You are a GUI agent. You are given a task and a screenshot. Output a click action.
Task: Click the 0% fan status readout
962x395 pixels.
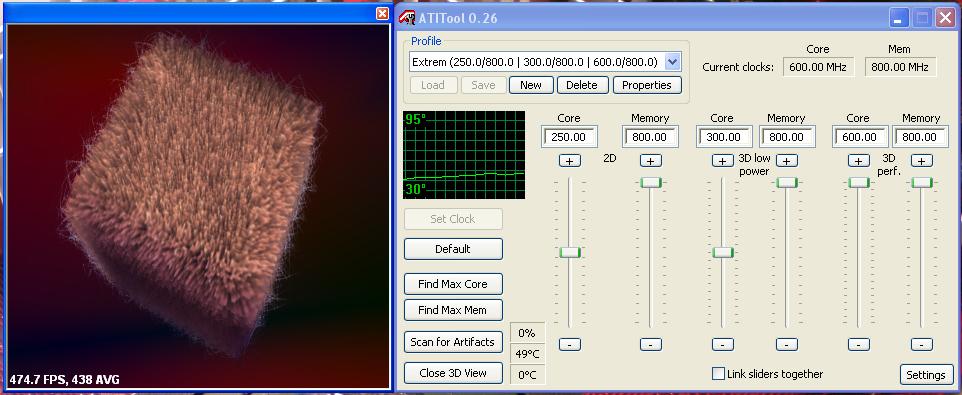point(527,333)
